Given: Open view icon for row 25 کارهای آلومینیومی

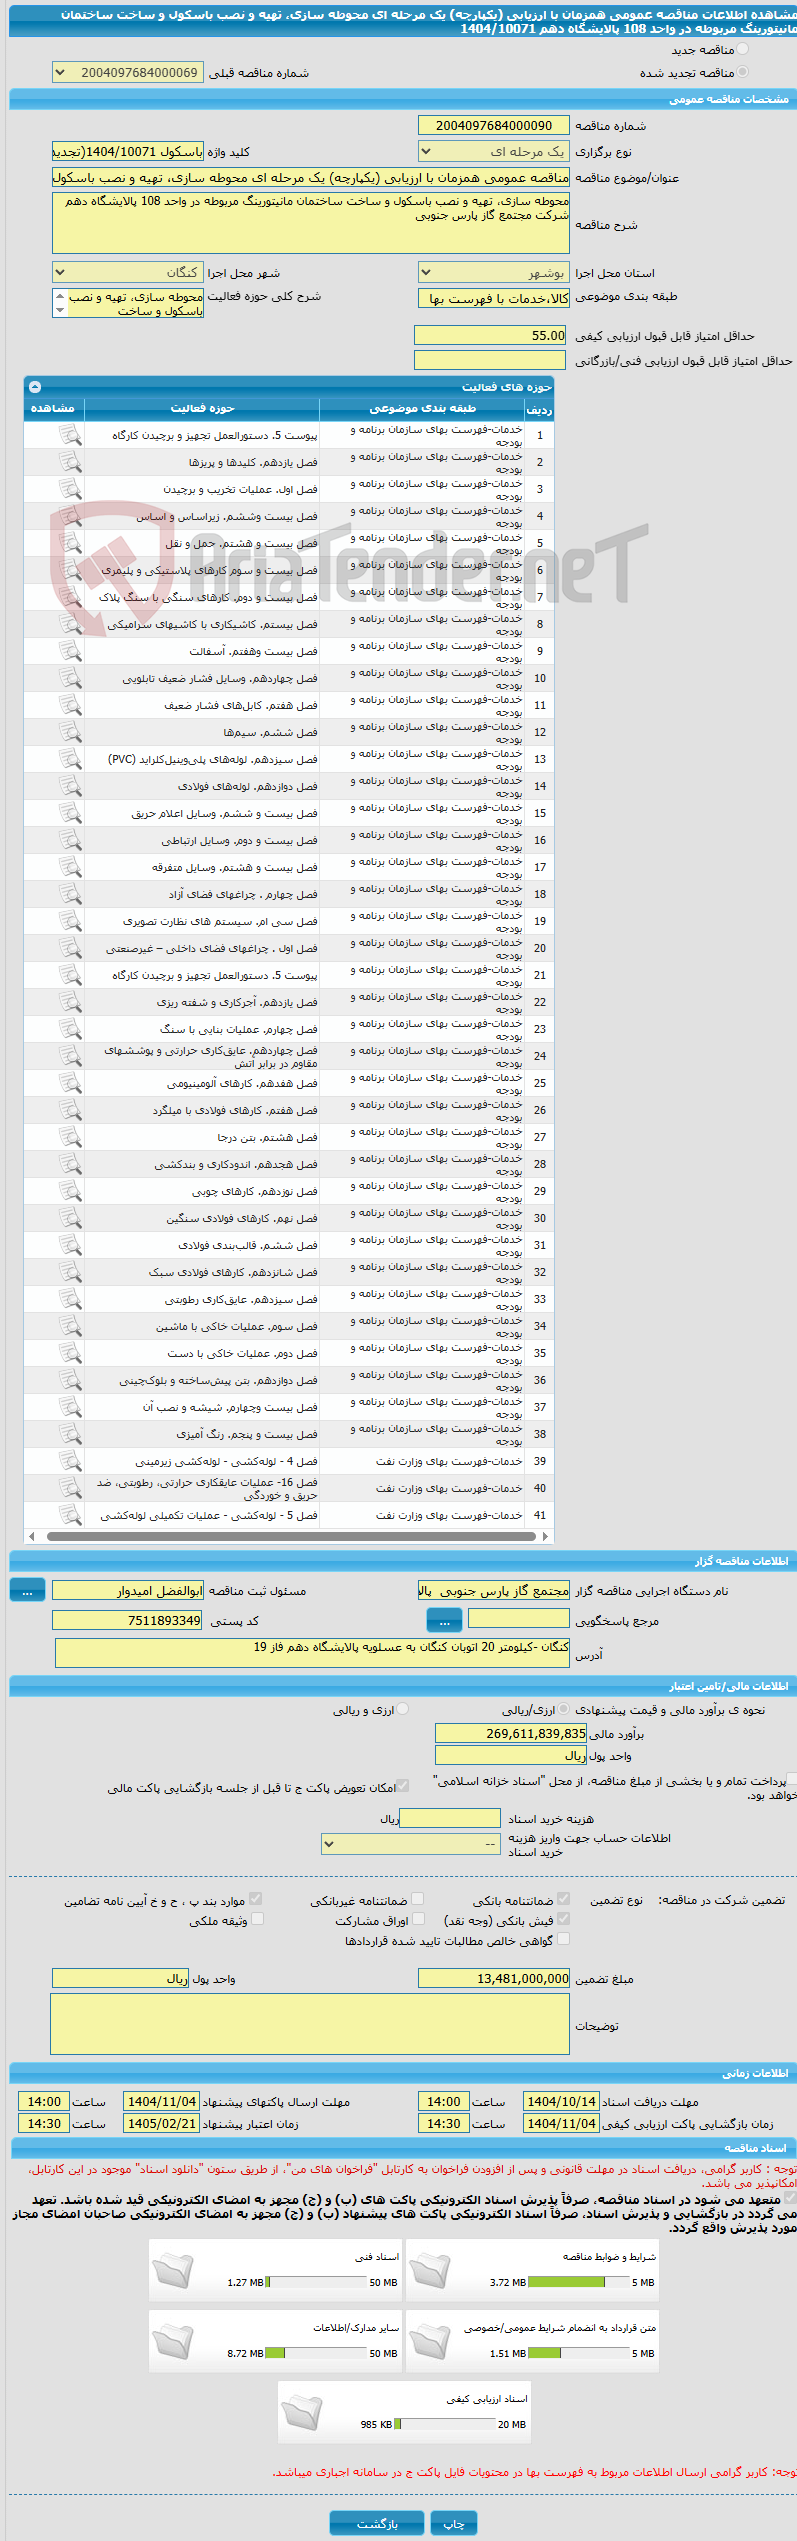Looking at the screenshot, I should click(69, 1083).
